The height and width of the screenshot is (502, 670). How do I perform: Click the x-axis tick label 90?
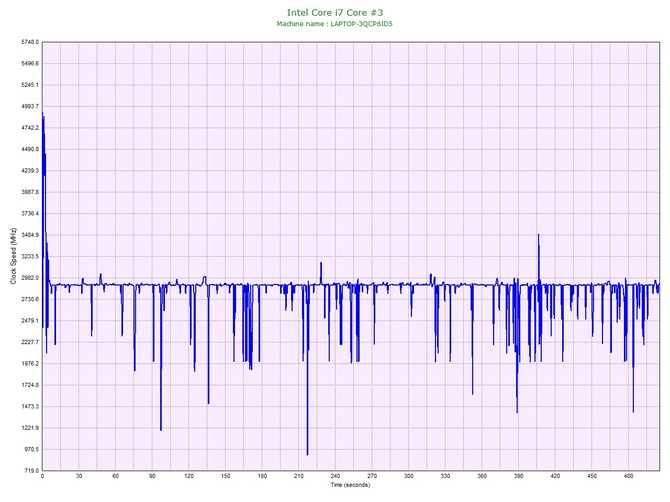click(152, 476)
